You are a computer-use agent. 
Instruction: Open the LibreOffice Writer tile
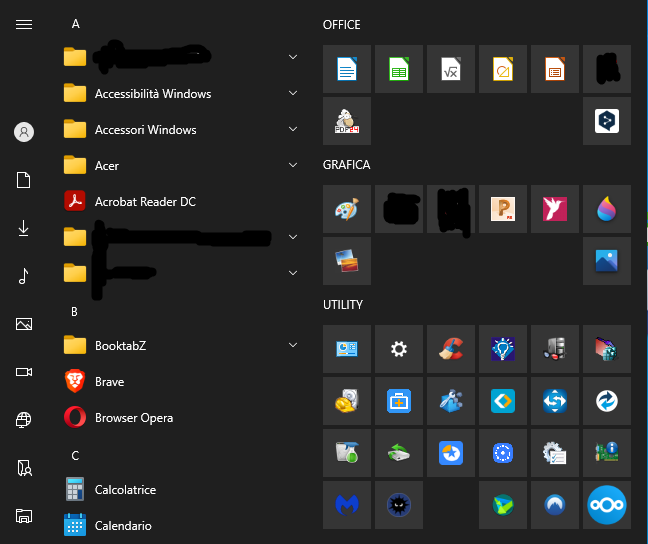click(x=347, y=69)
